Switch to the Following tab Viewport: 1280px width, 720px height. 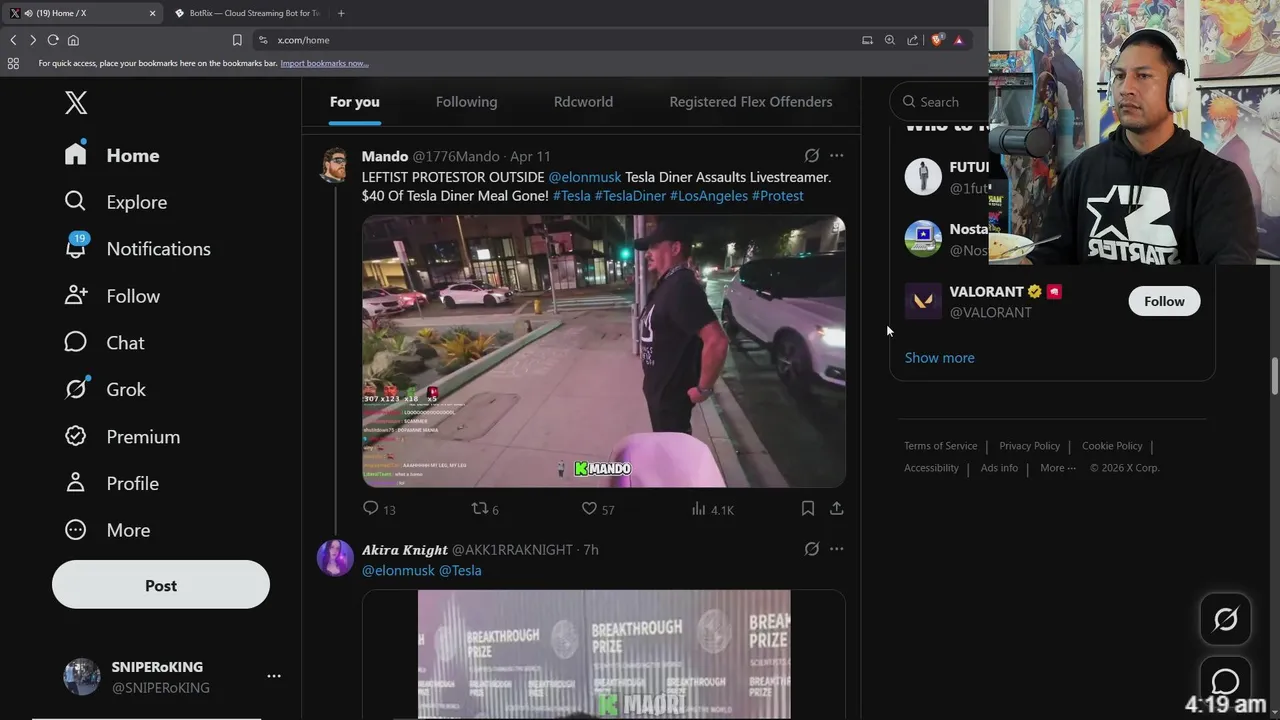click(466, 102)
